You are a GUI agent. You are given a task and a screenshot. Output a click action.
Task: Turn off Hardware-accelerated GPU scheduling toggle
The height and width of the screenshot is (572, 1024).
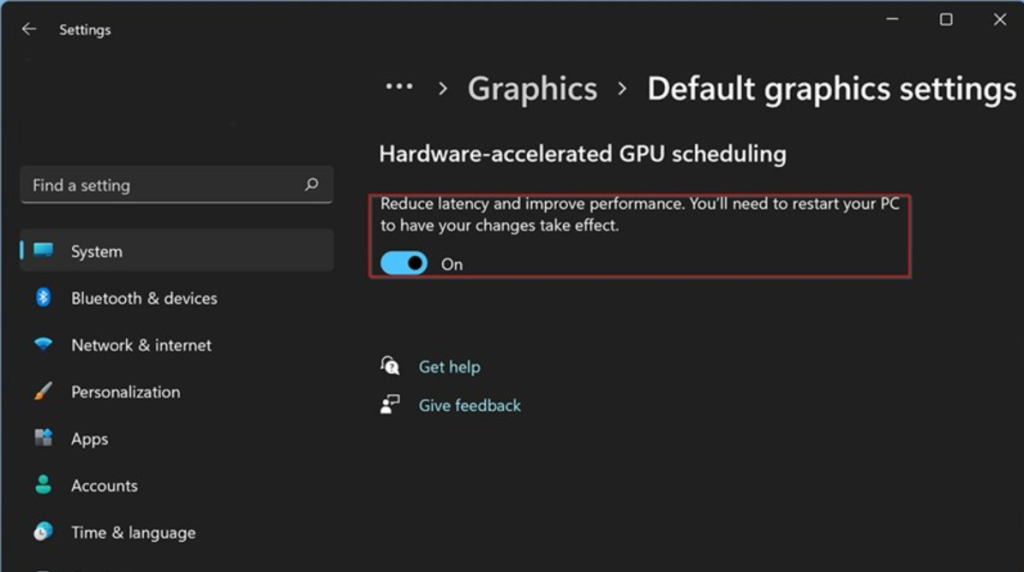pyautogui.click(x=404, y=264)
